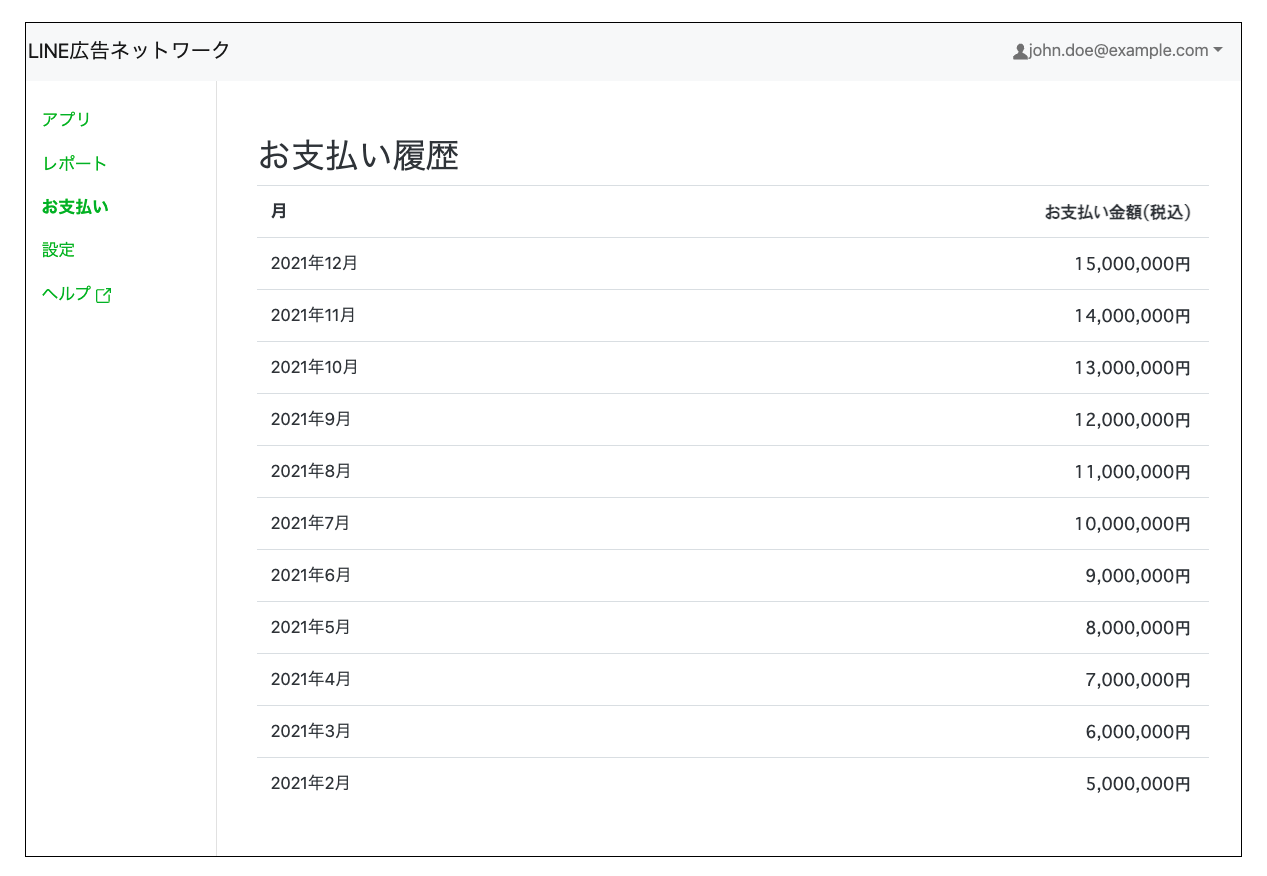Select the 2021年12月 row cell
Screen dimensions: 1267x876
coord(314,264)
